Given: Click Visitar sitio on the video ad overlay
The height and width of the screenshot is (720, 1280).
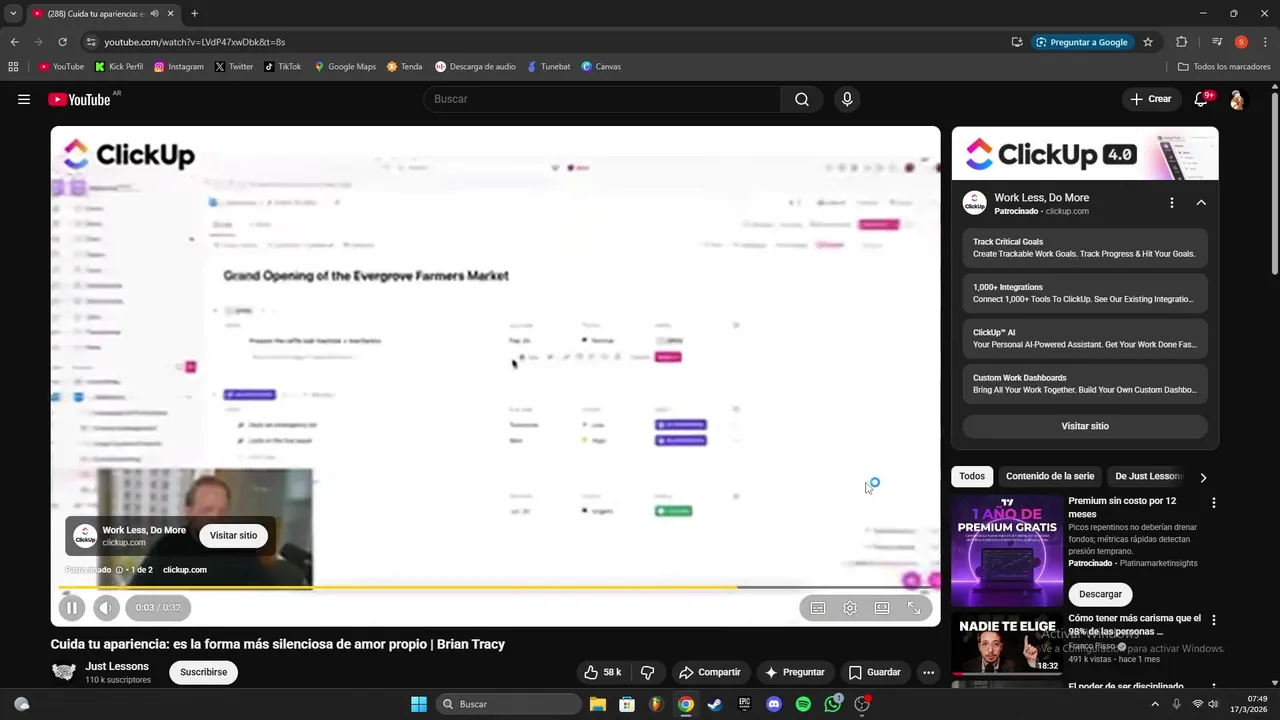Looking at the screenshot, I should point(233,535).
